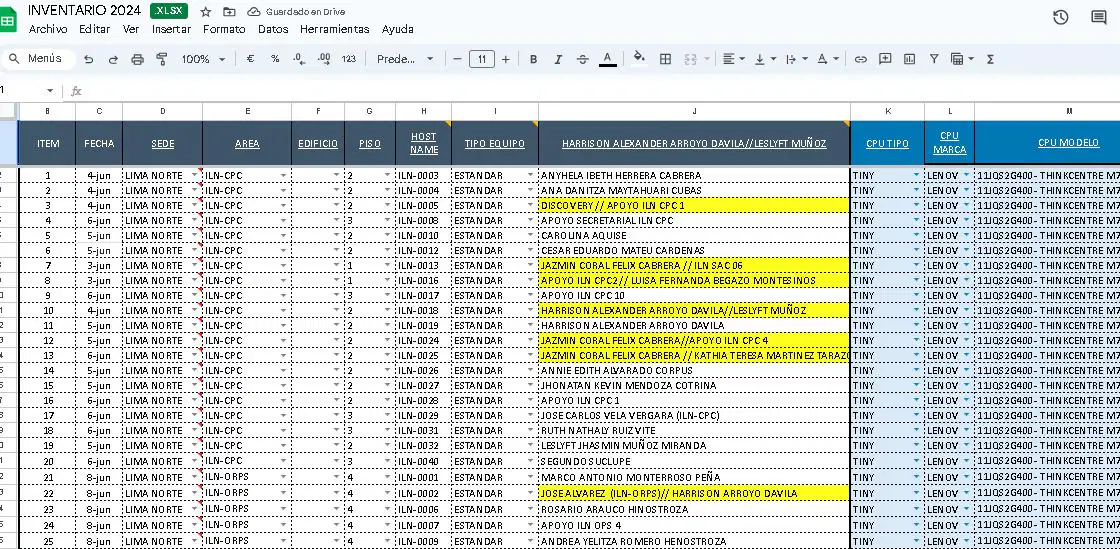1120x549 pixels.
Task: Open SEDE dropdown in item 1 row
Action: click(194, 175)
